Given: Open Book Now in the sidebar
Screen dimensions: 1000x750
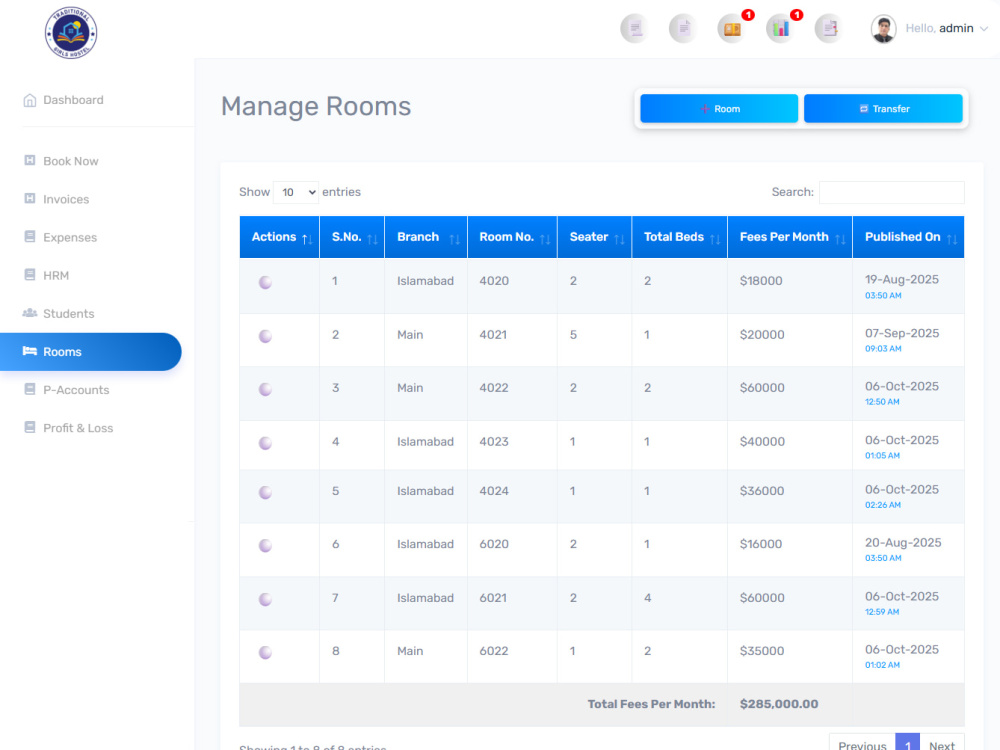Looking at the screenshot, I should (x=71, y=161).
